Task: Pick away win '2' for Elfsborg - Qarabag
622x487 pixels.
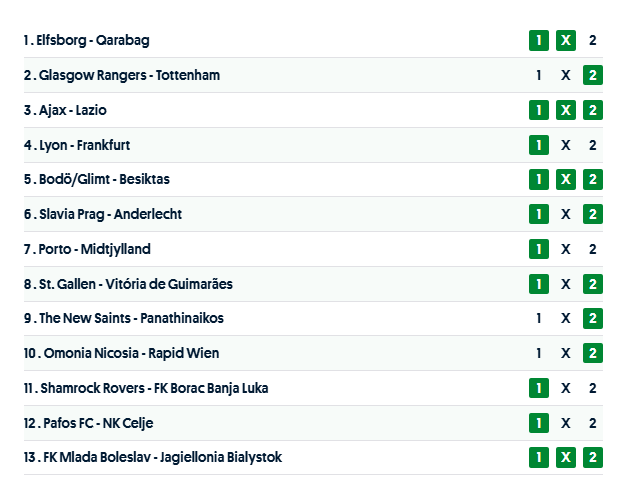Action: pos(592,41)
